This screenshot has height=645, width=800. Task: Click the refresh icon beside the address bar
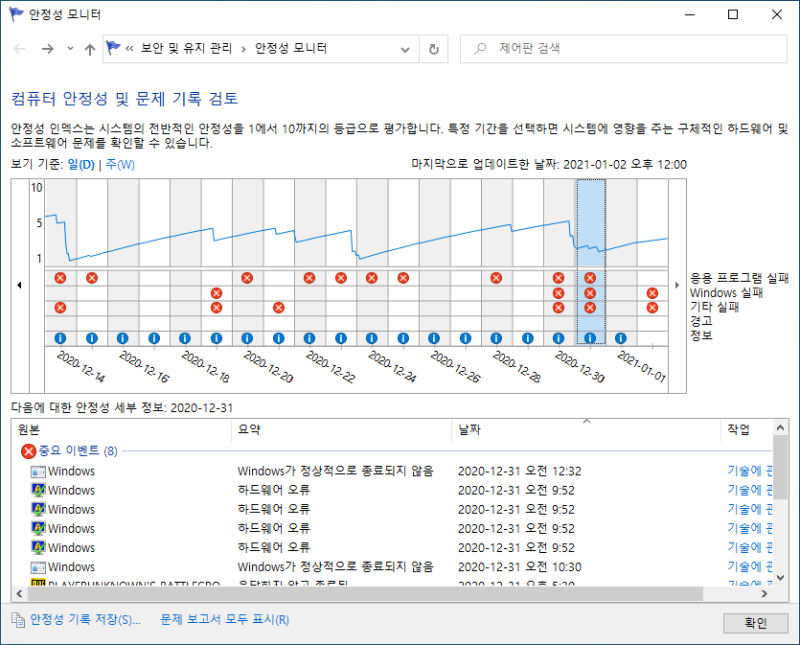(x=434, y=48)
